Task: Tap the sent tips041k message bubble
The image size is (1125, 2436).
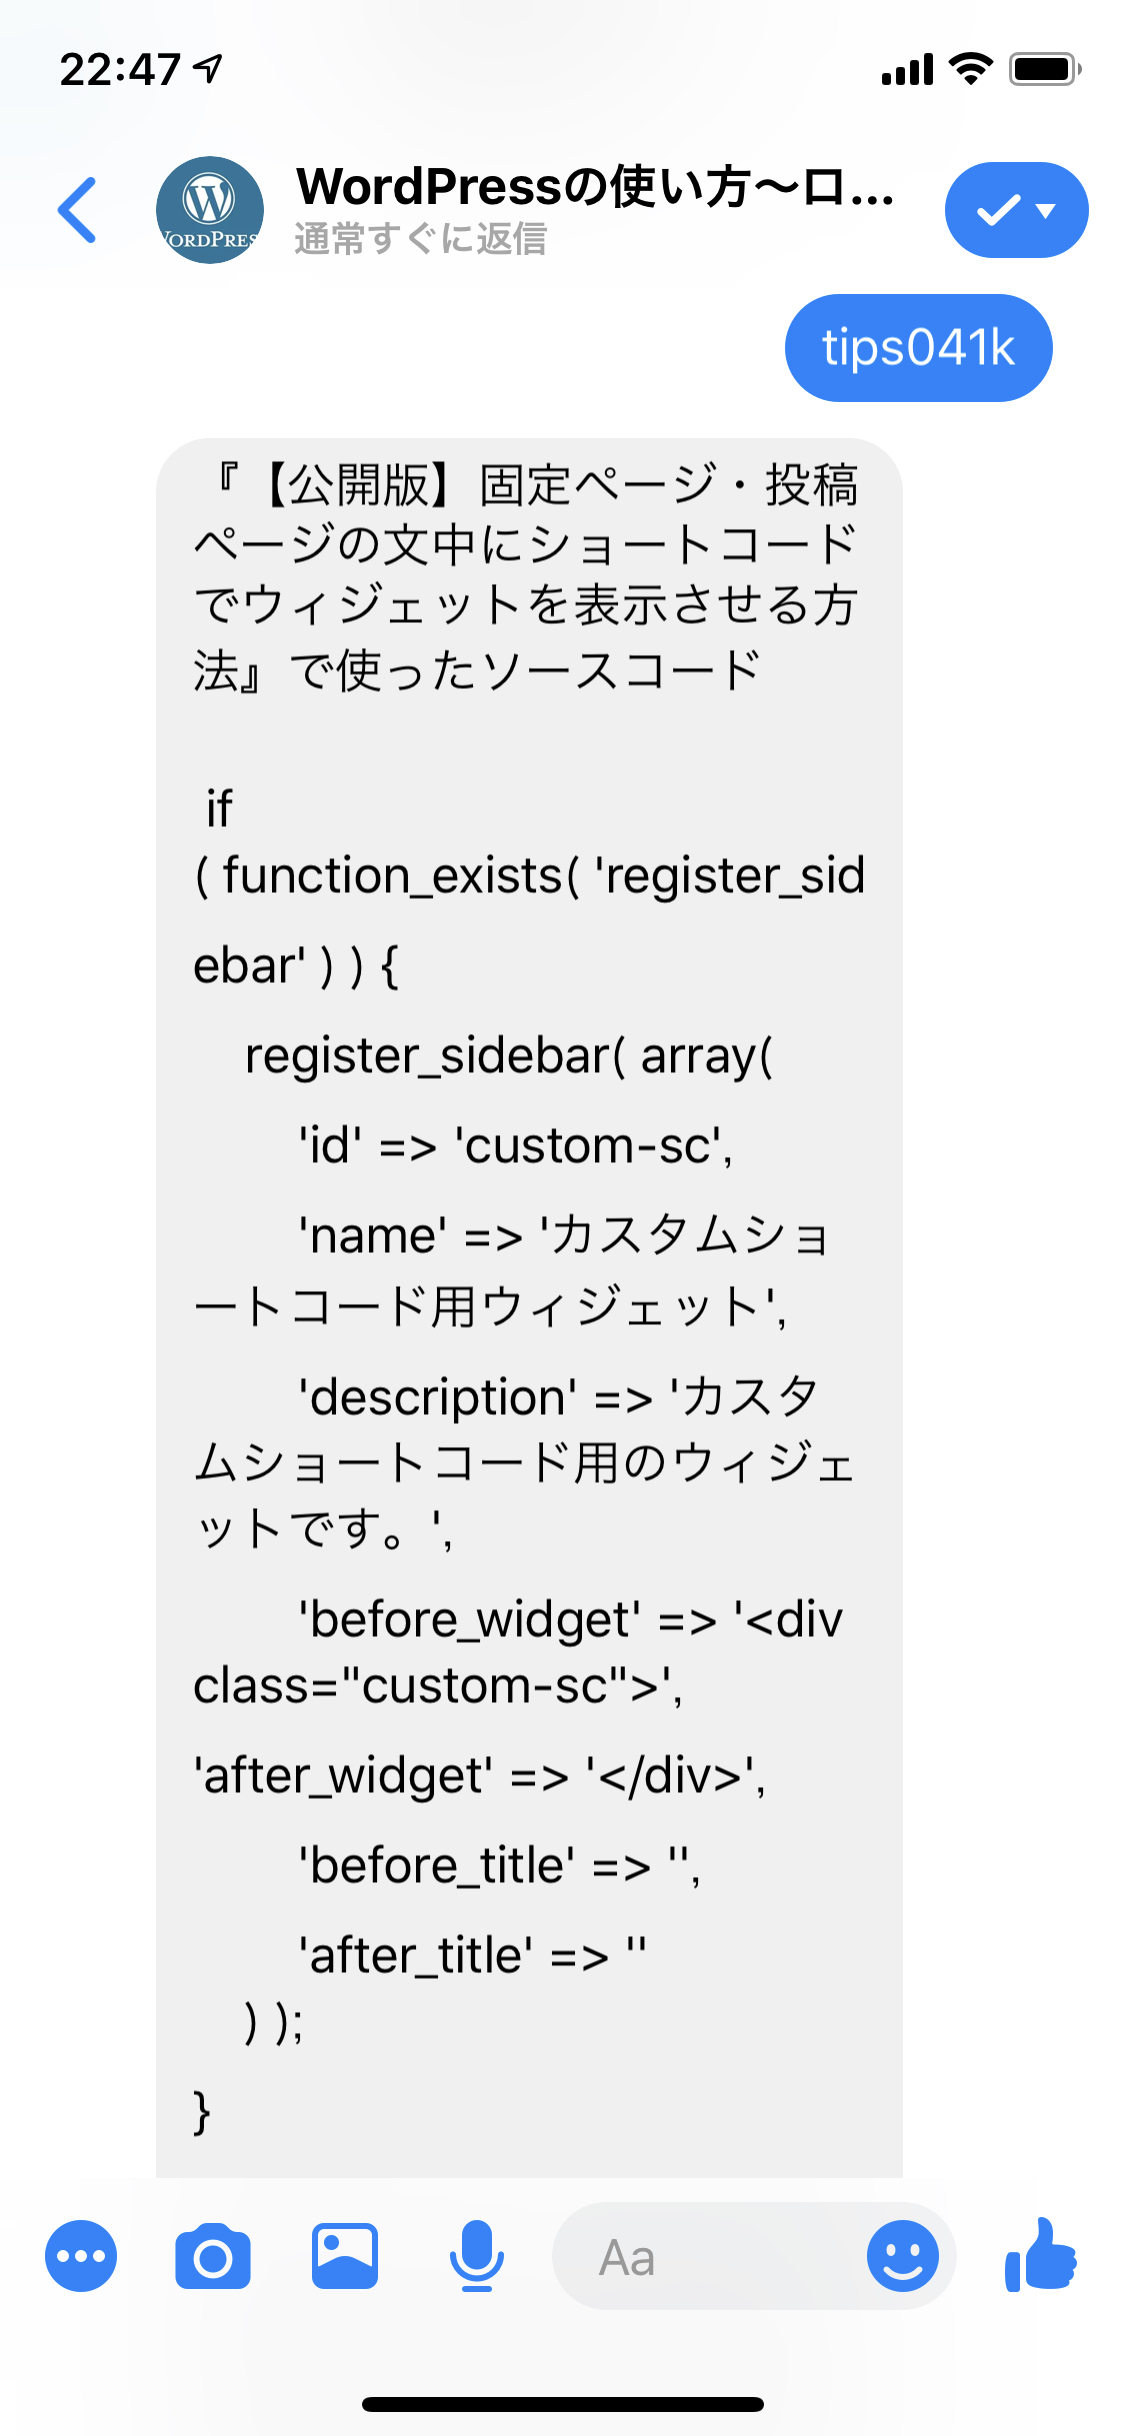Action: [919, 348]
